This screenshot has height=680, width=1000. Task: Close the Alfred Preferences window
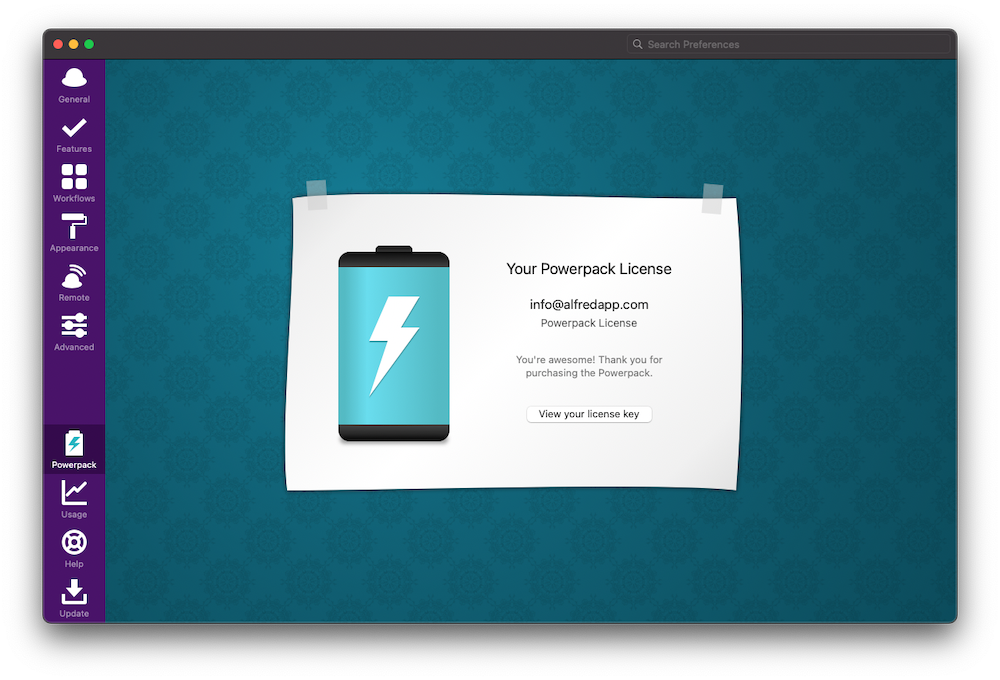[58, 44]
